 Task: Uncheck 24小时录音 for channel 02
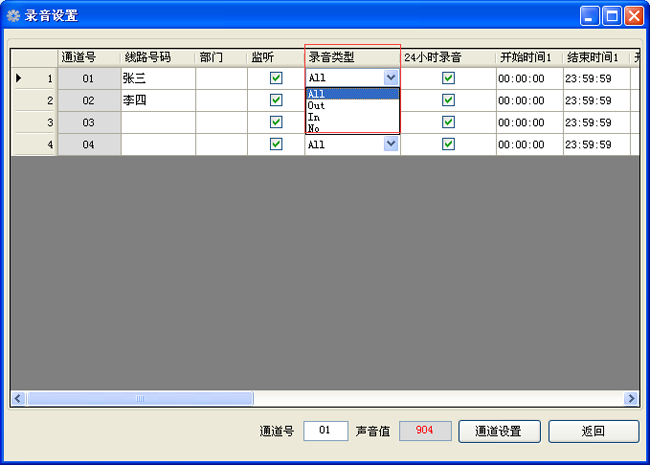(448, 100)
